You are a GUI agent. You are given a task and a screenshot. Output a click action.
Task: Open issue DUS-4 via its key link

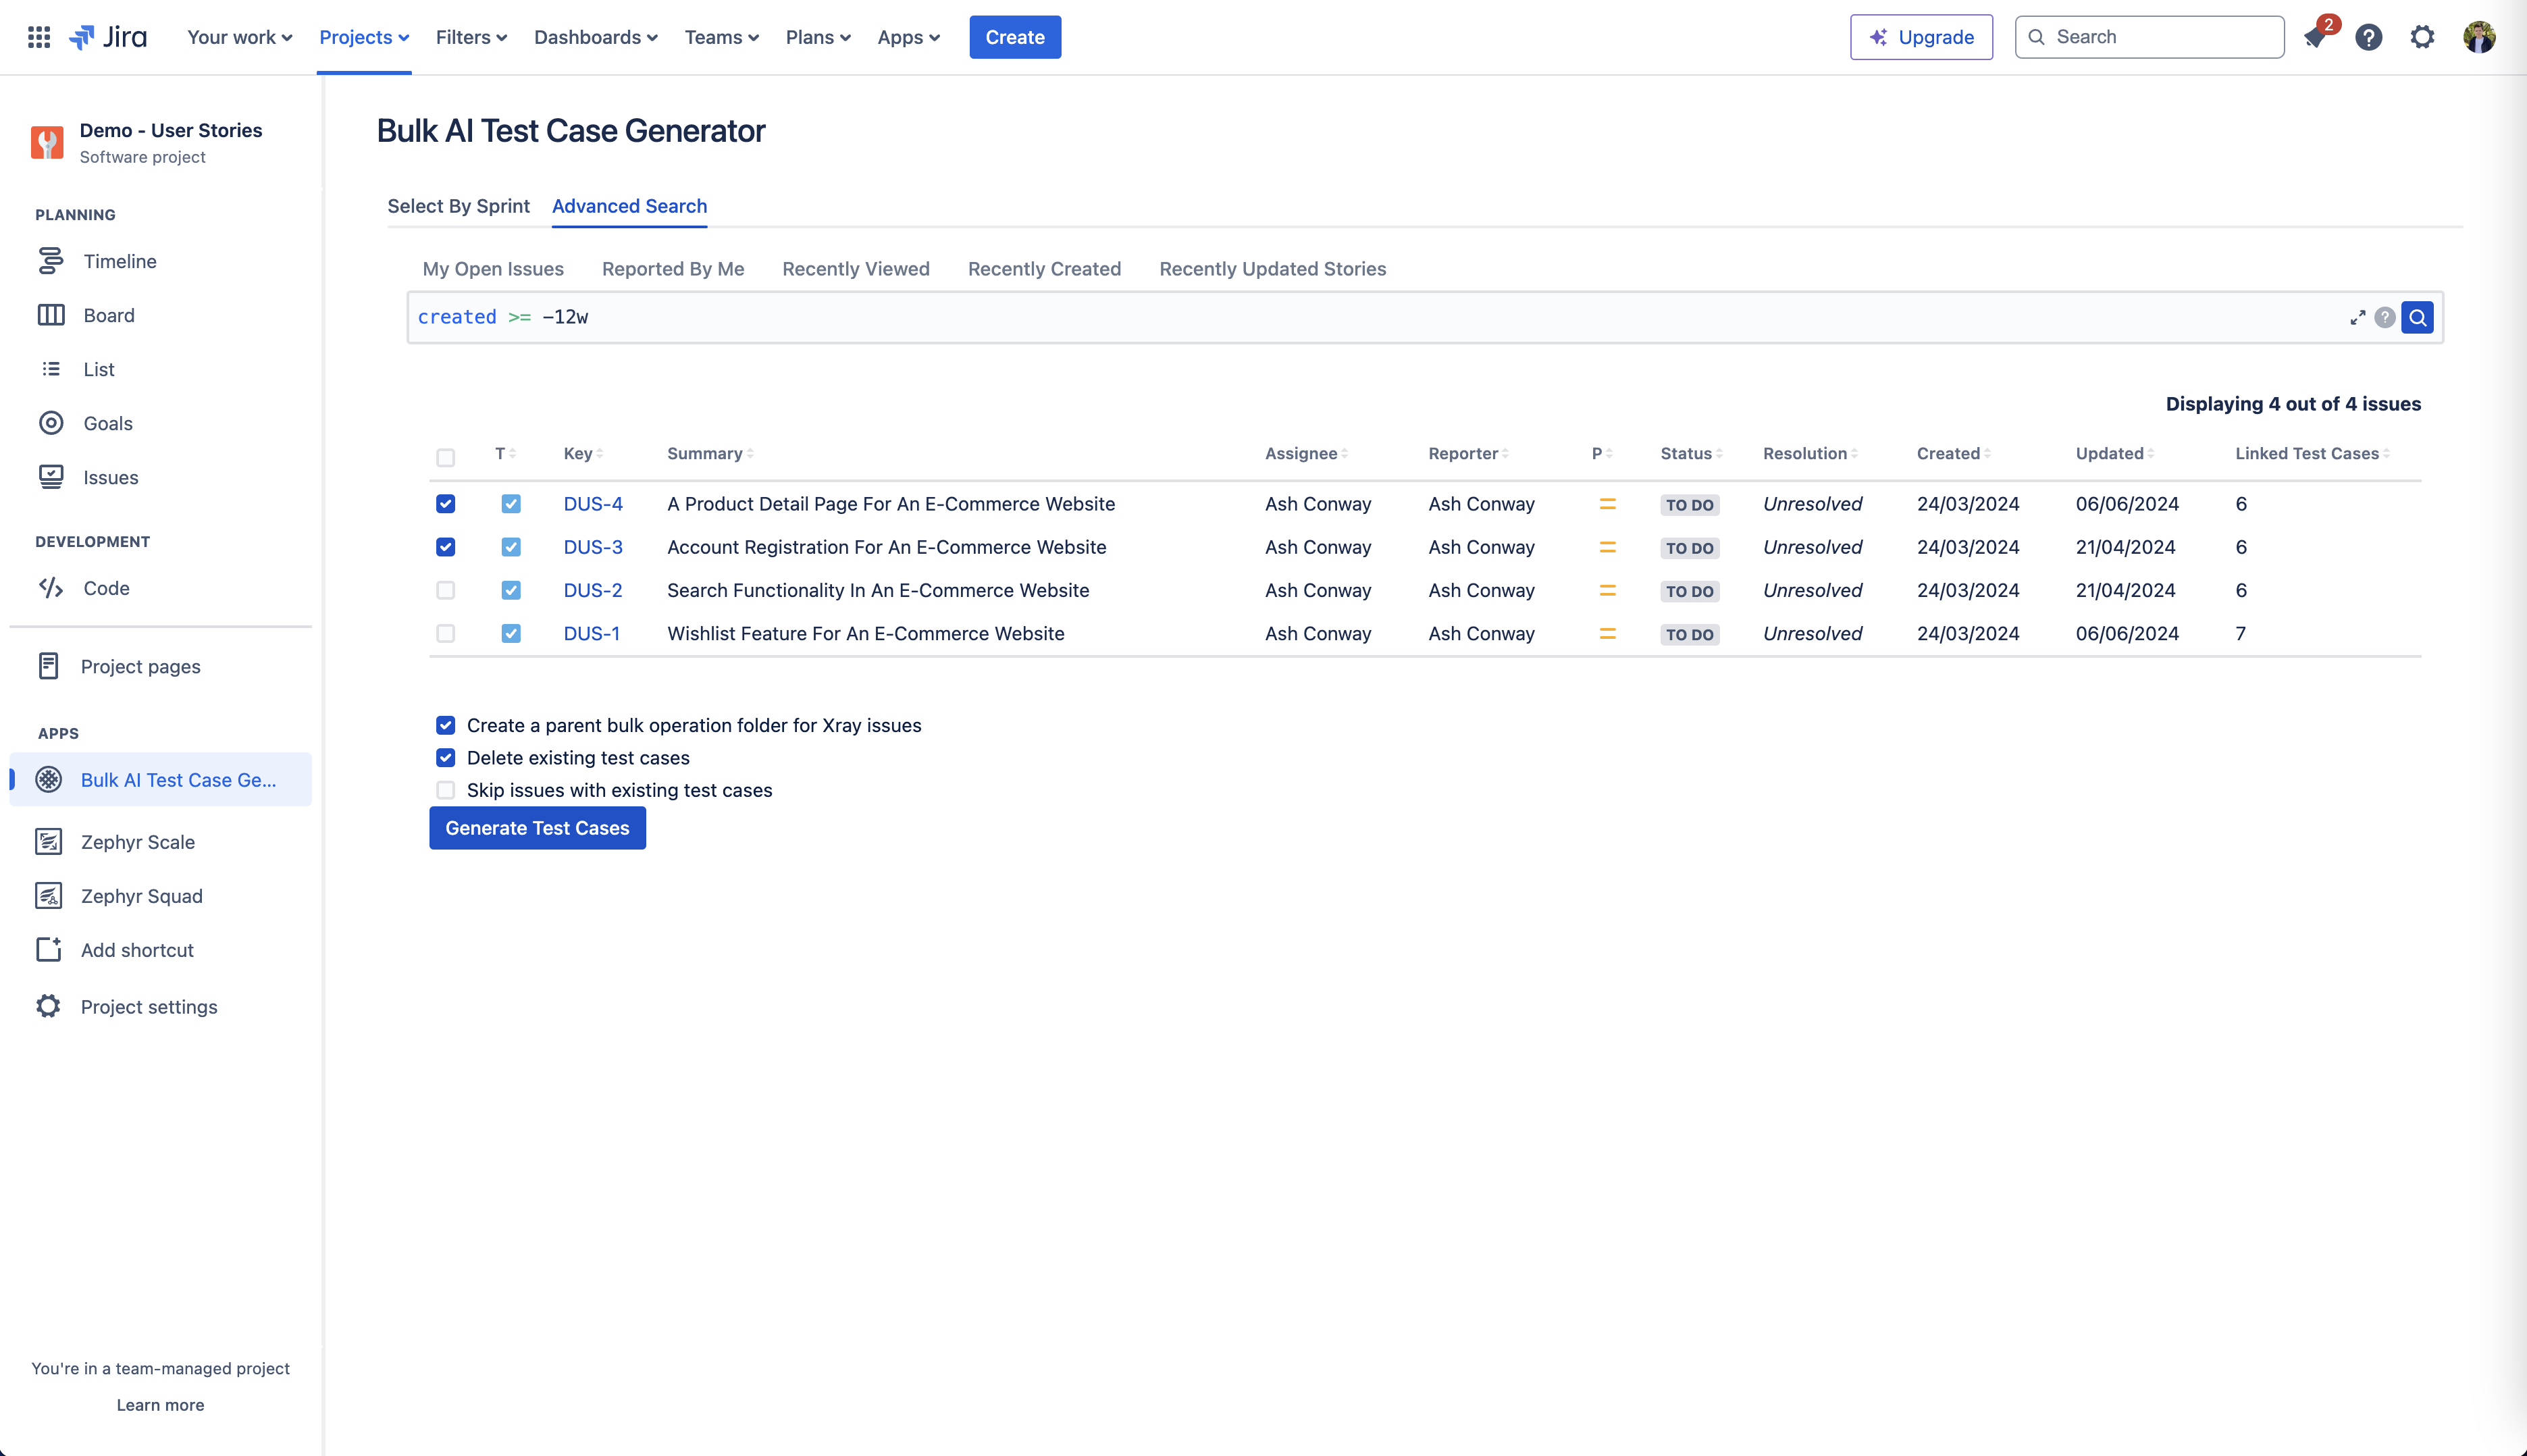pyautogui.click(x=592, y=504)
